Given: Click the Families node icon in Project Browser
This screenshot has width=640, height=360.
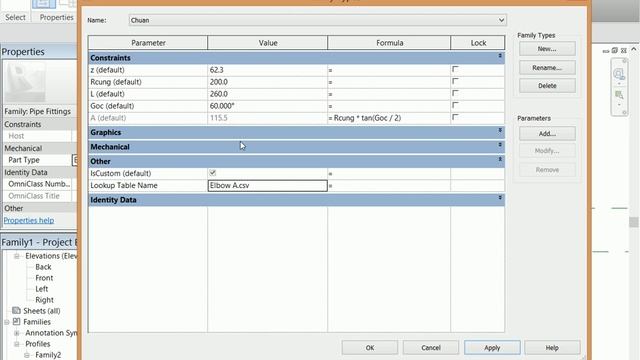Looking at the screenshot, I should coord(16,322).
